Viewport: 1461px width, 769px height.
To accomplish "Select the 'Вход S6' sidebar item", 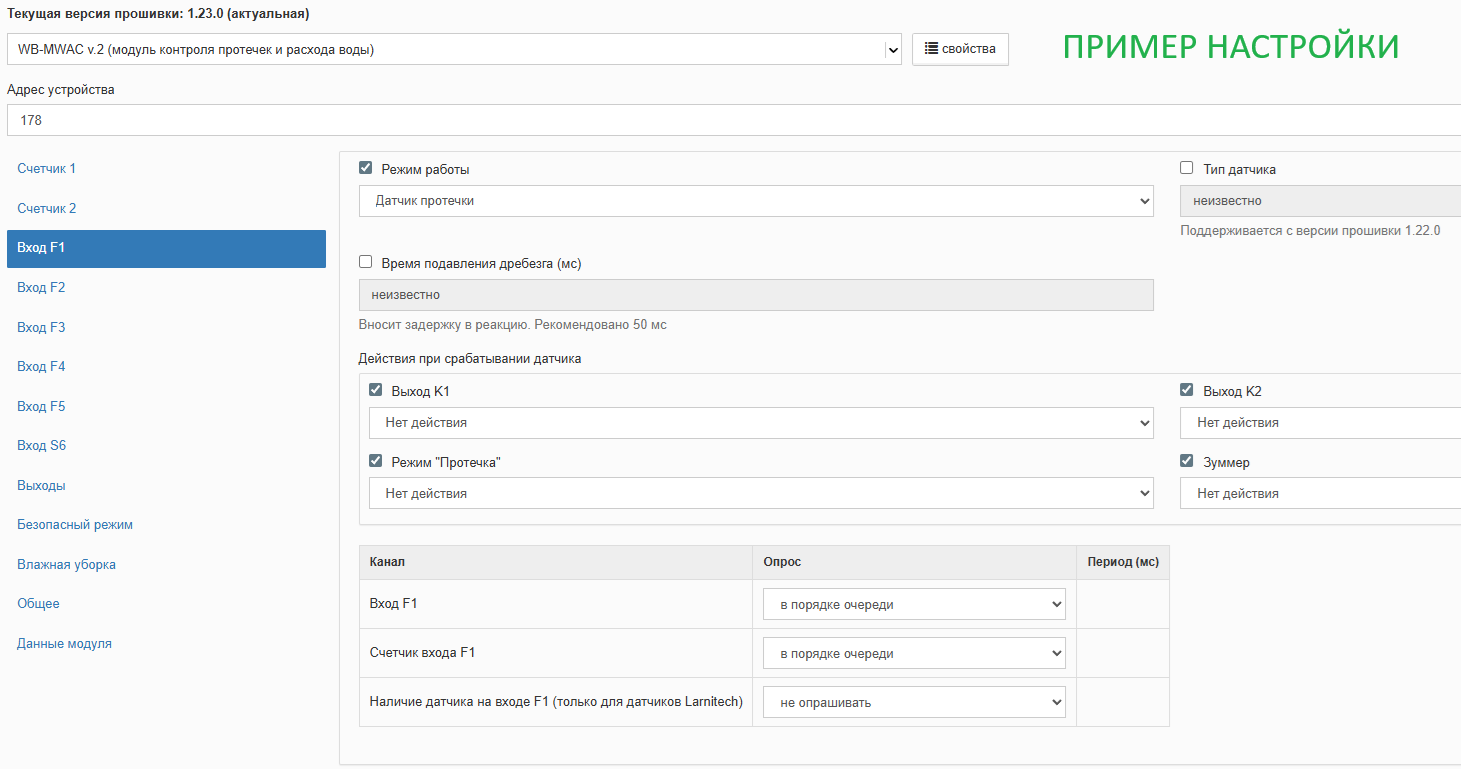I will pyautogui.click(x=42, y=446).
